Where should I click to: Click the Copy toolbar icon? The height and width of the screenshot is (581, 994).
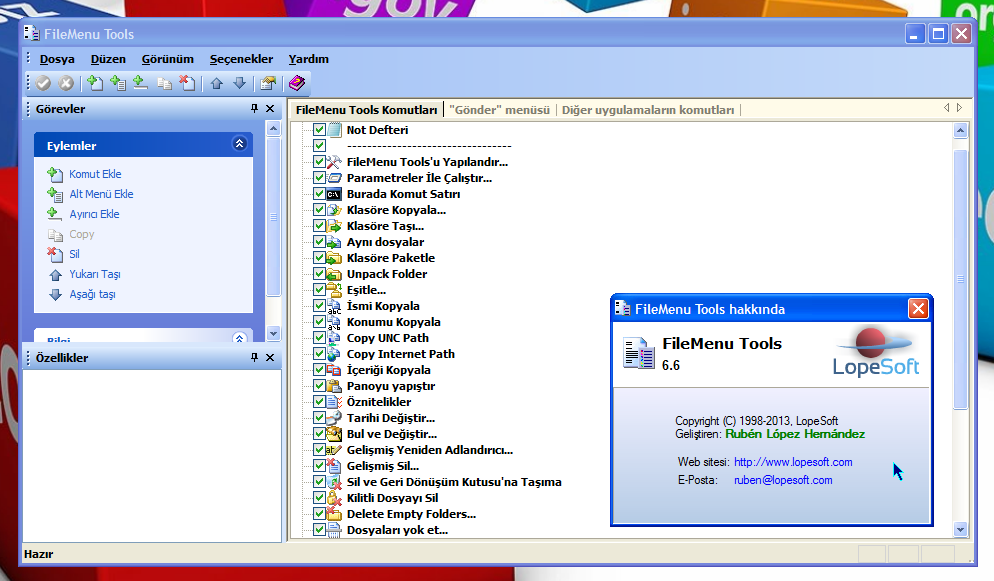click(x=164, y=83)
